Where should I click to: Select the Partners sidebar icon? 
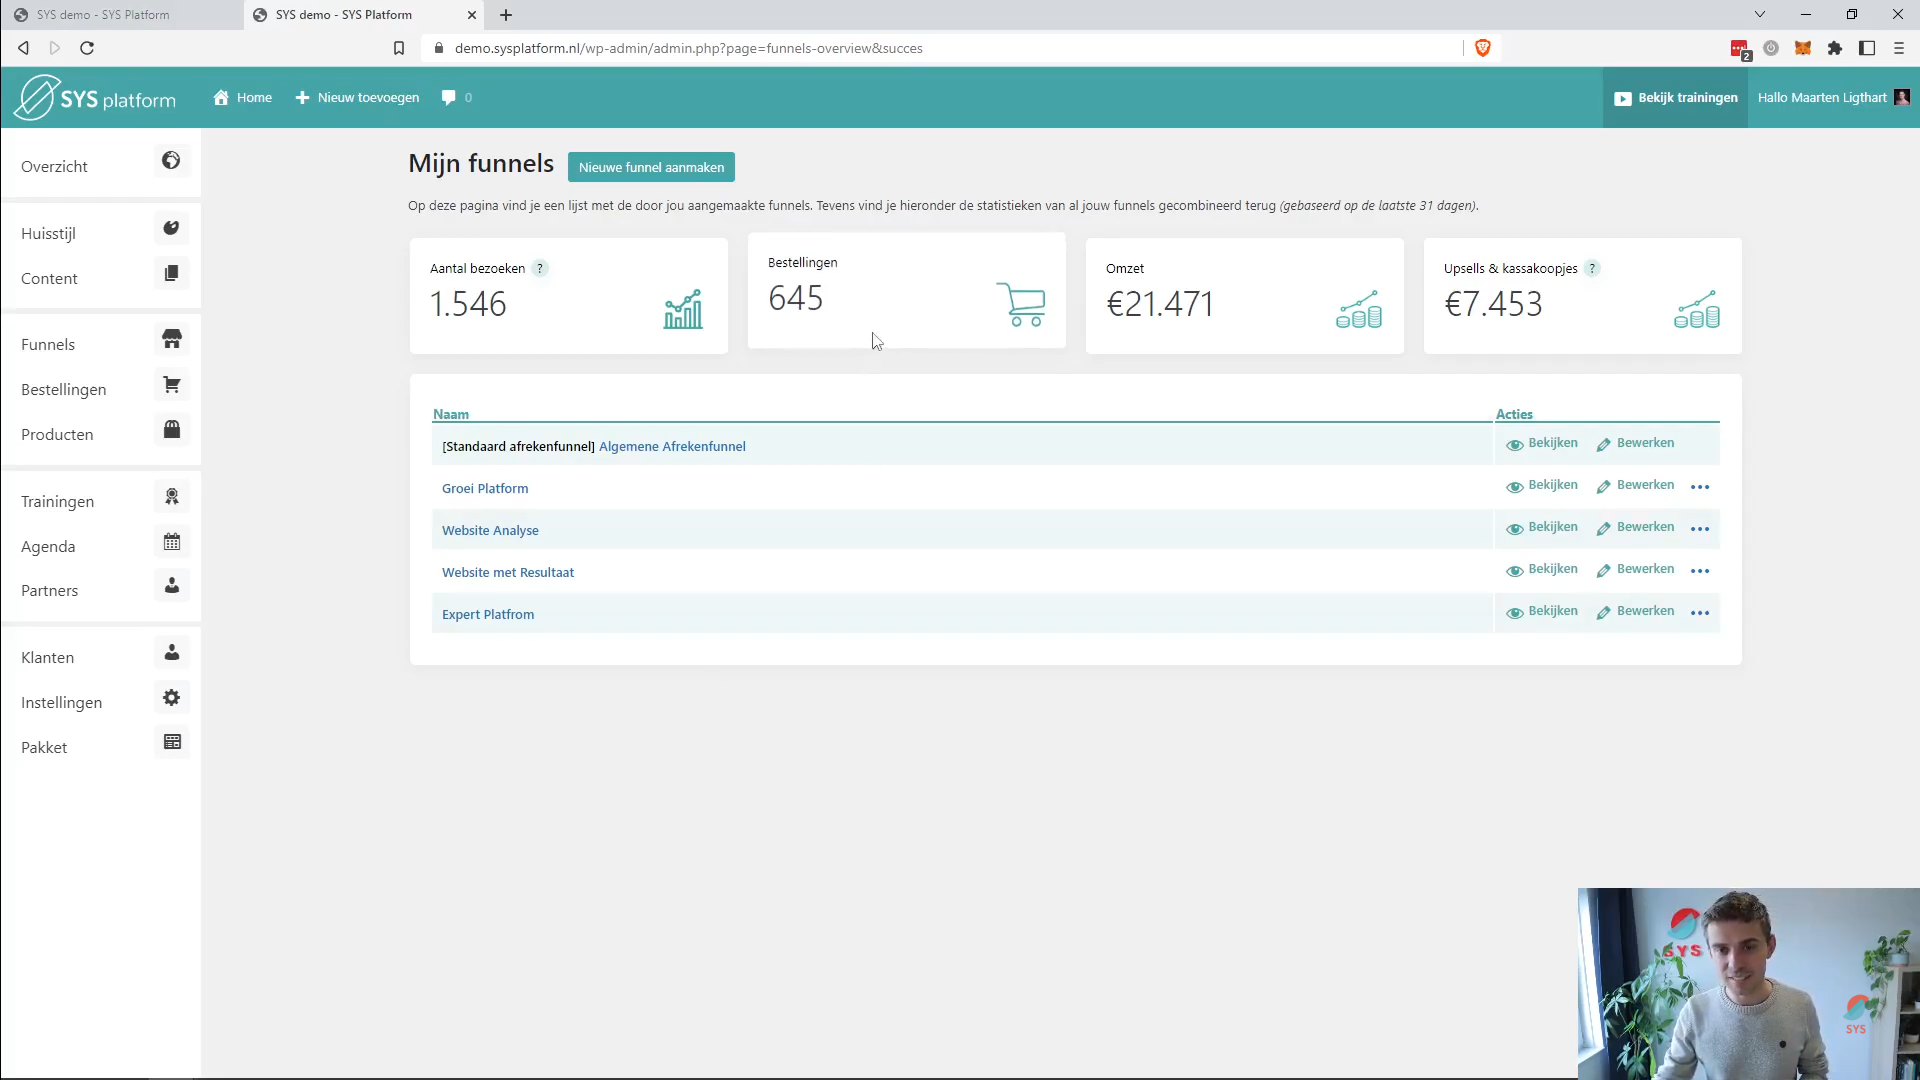171,586
